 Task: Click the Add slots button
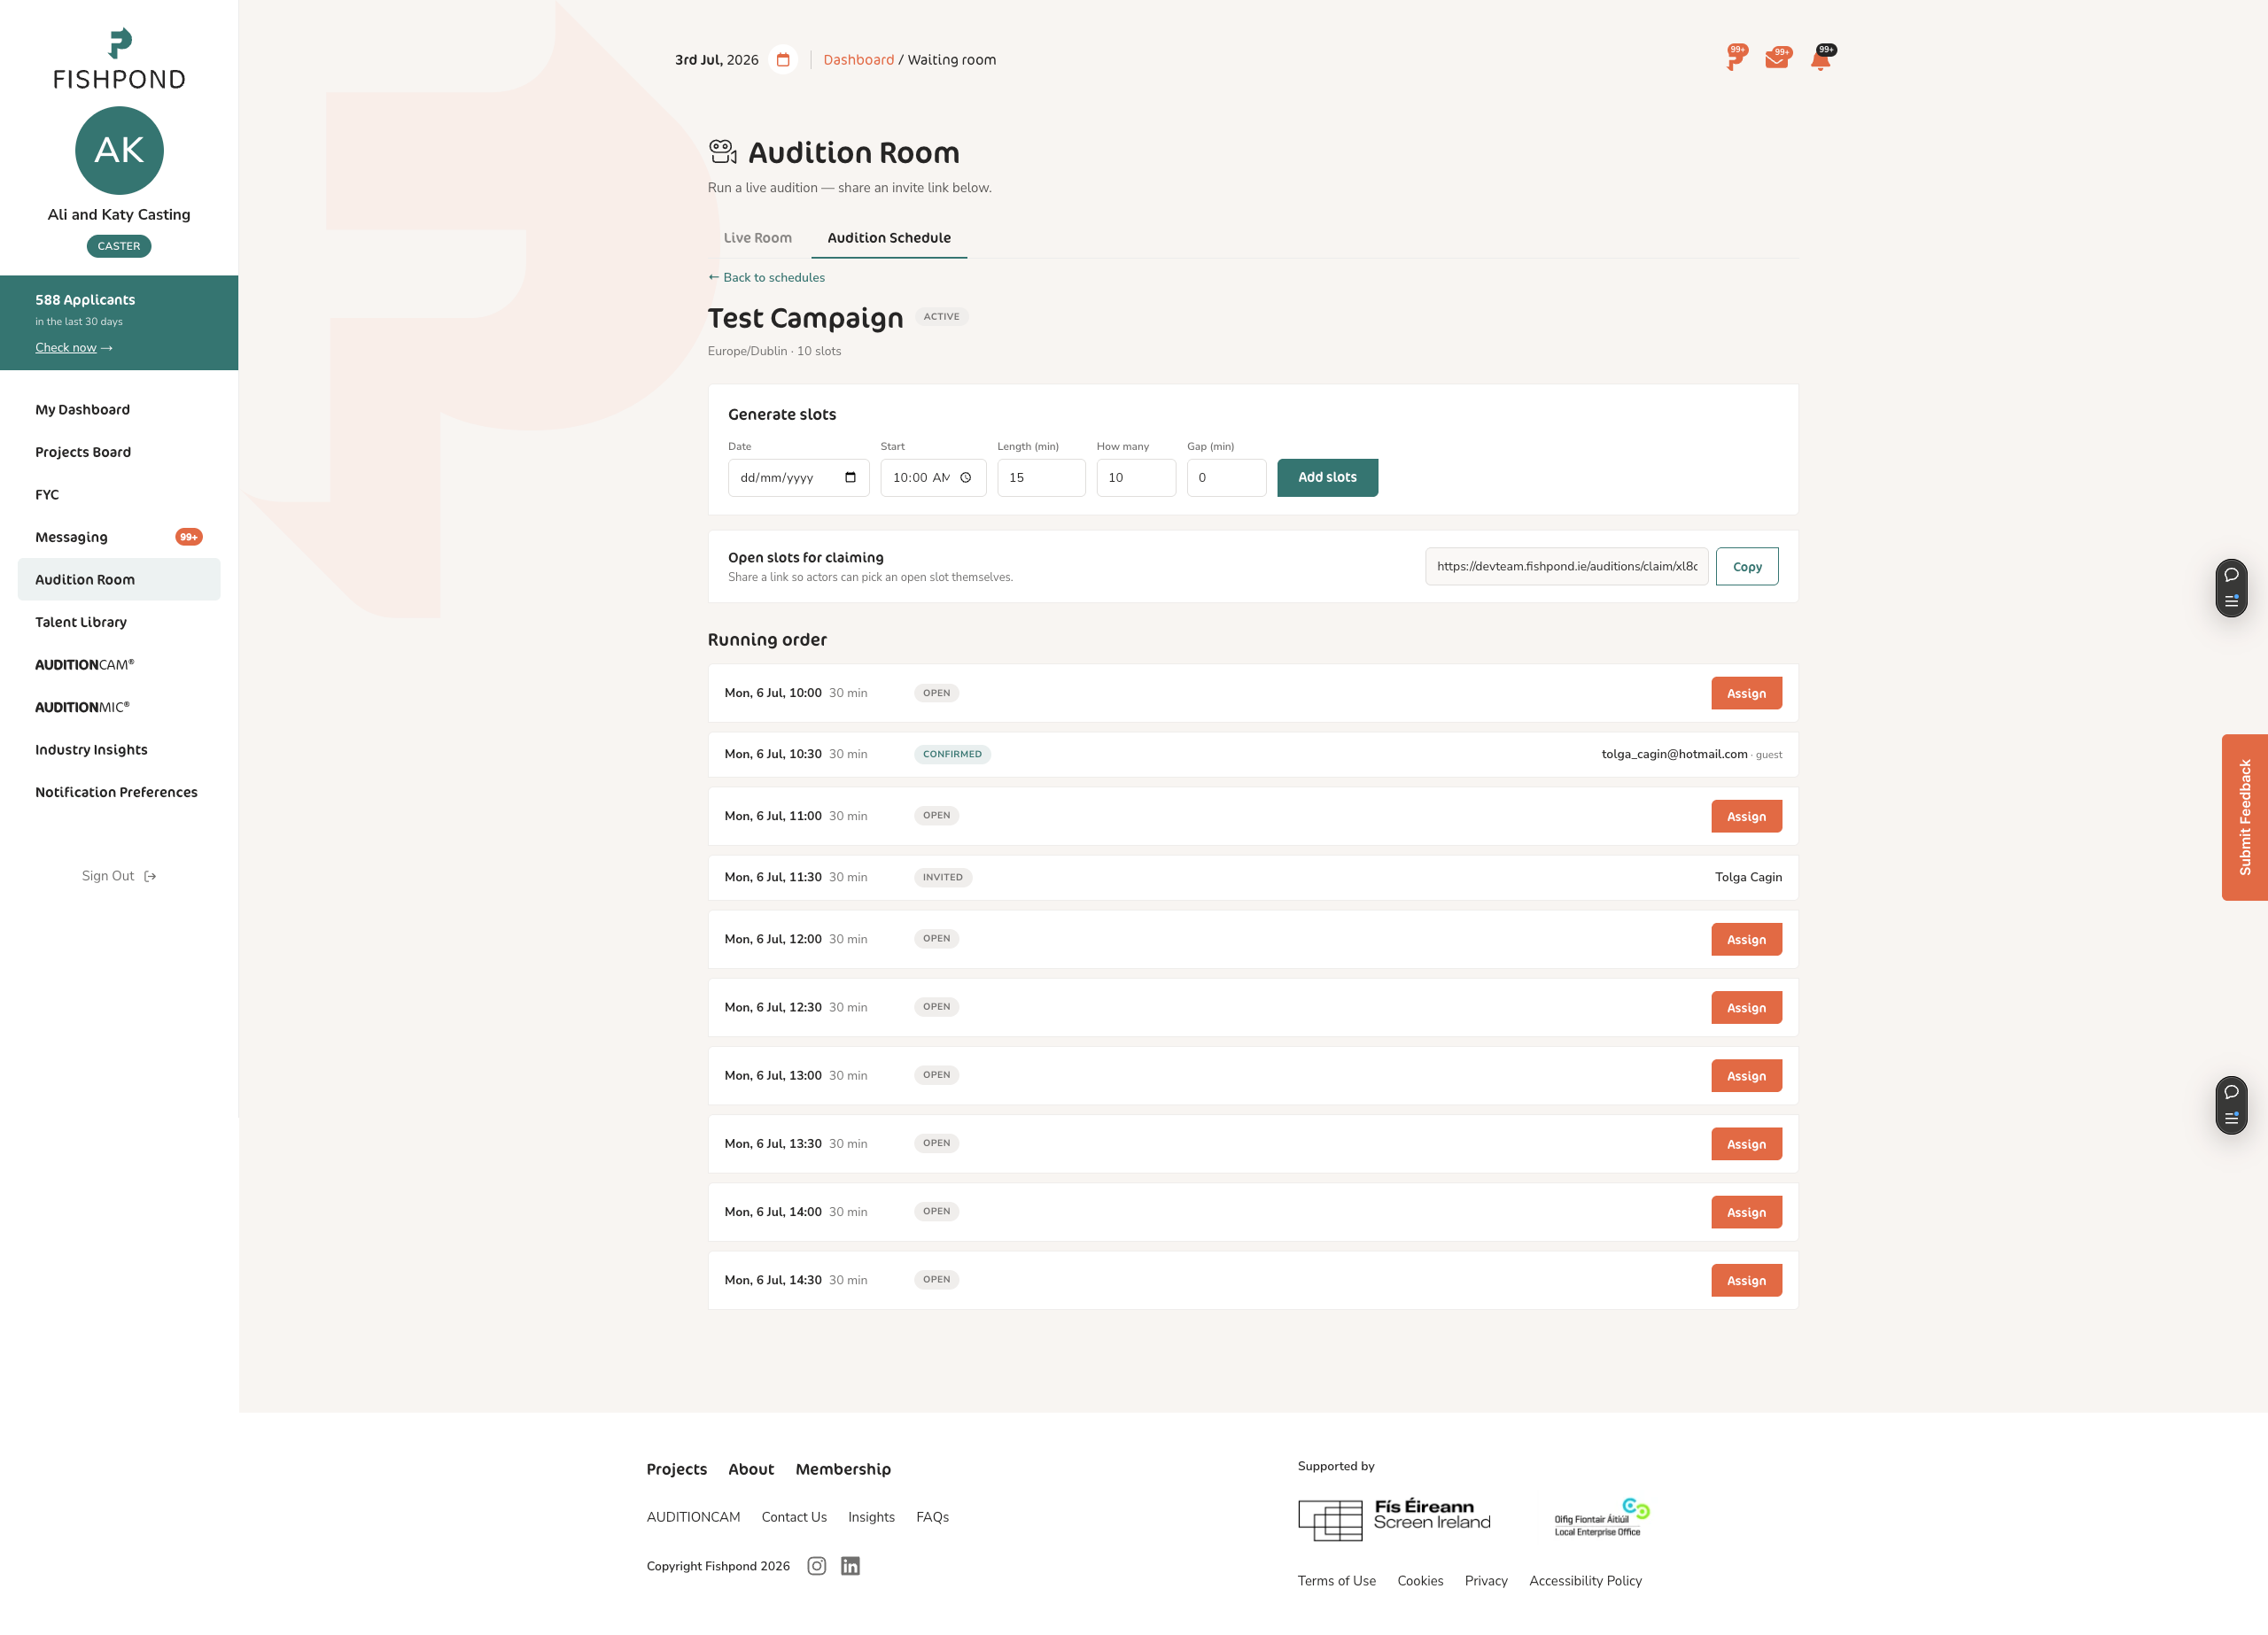pyautogui.click(x=1327, y=478)
